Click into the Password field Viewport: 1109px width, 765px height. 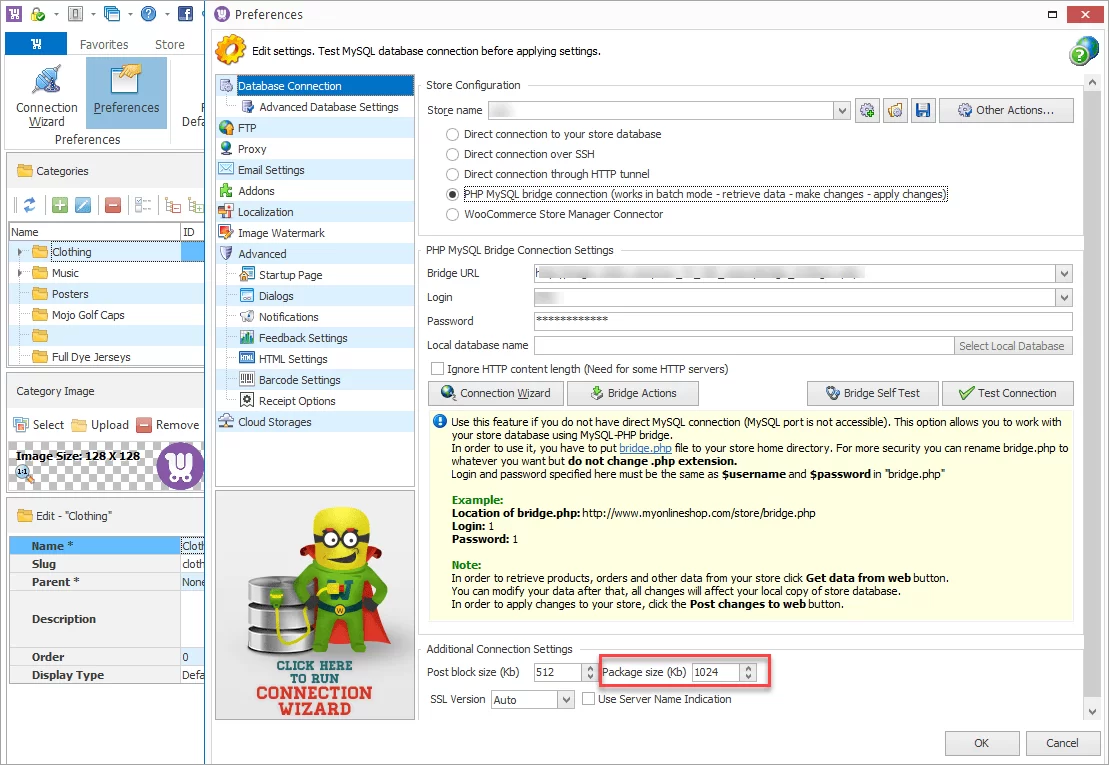point(802,321)
